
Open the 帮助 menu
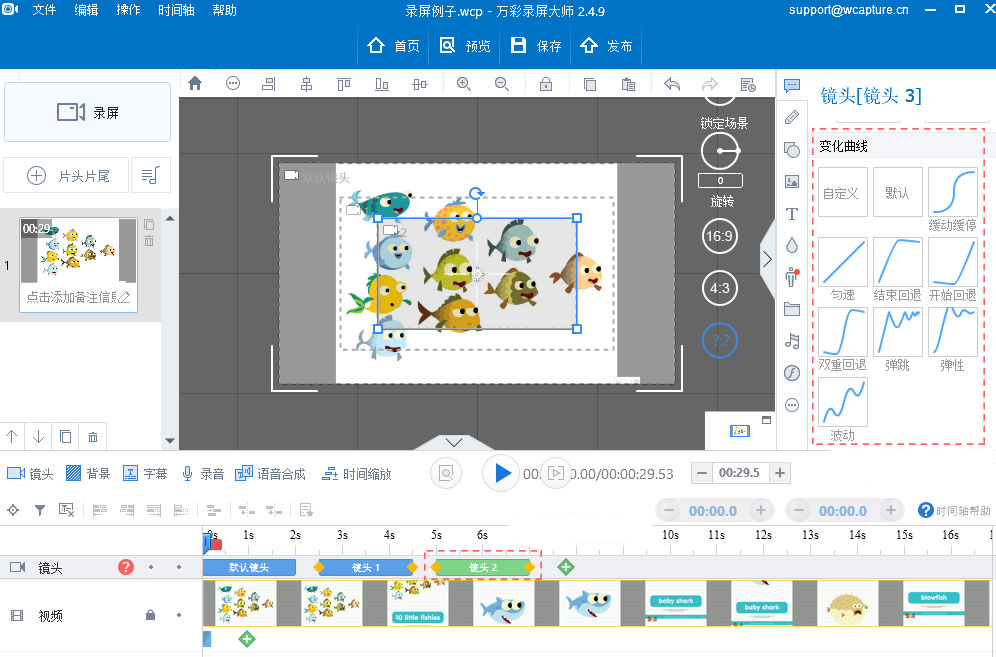coord(224,11)
